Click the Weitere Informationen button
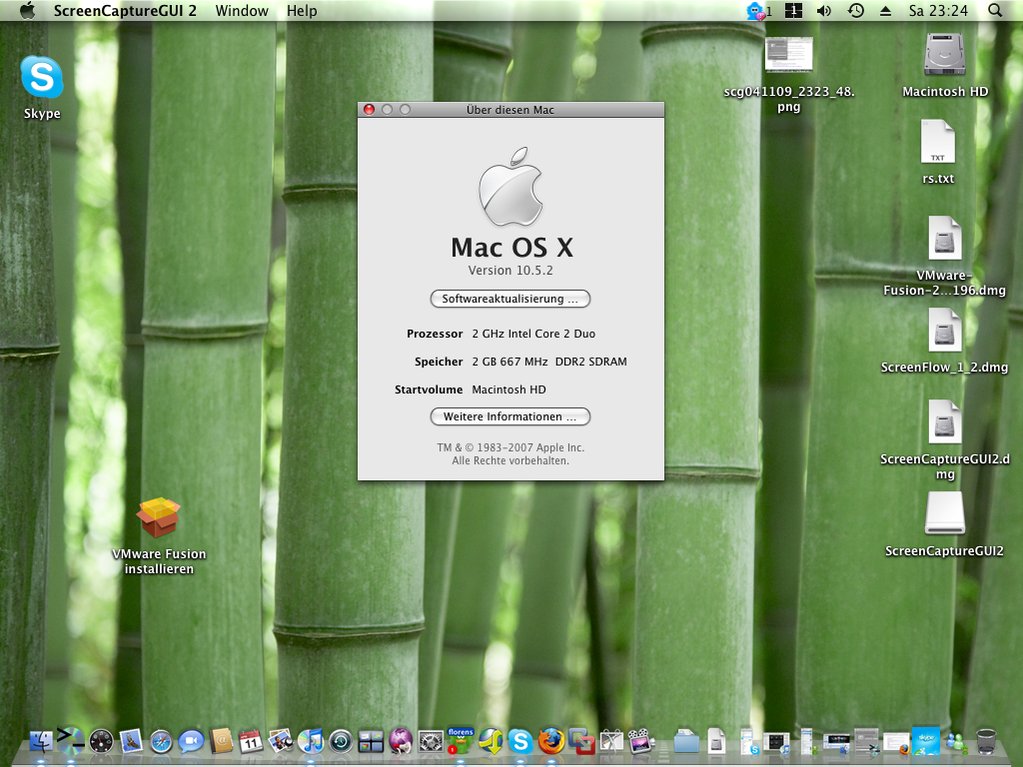 pos(510,416)
